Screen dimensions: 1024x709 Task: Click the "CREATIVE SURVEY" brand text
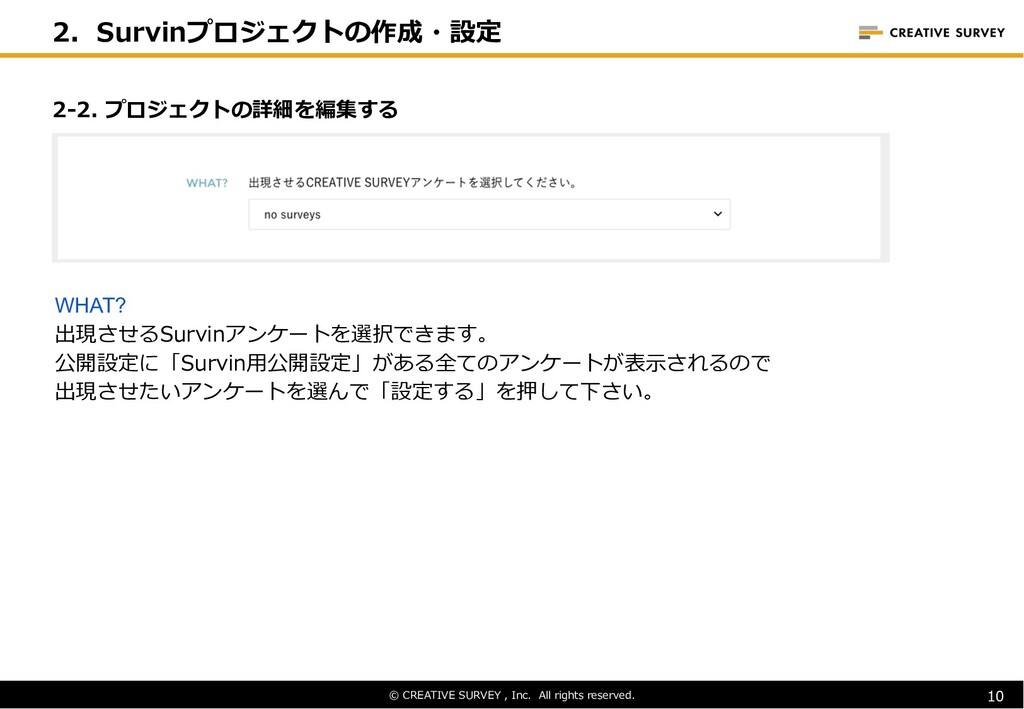[x=947, y=33]
